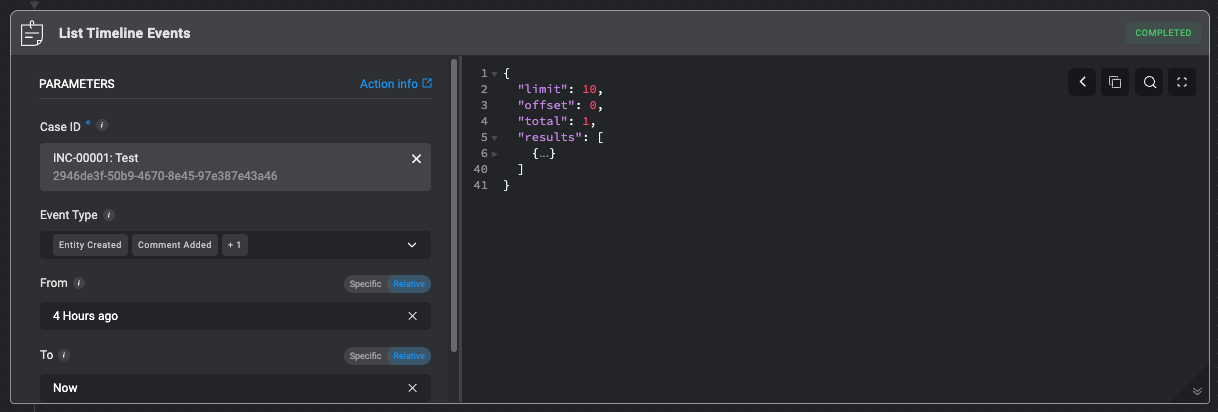1218x412 pixels.
Task: Clear the '4 Hours ago' From value
Action: 413,316
